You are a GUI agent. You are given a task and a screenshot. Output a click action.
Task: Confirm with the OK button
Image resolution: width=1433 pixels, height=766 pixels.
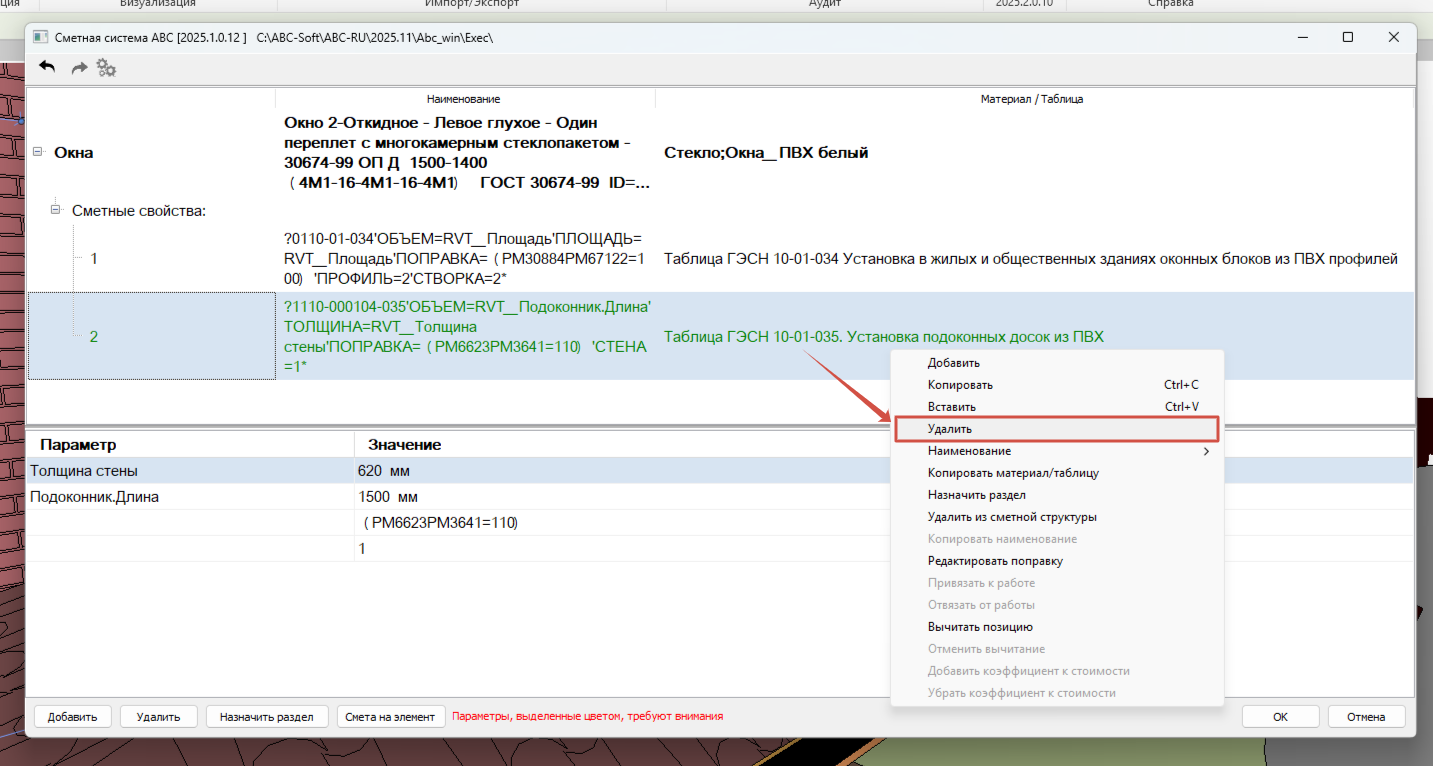1280,716
